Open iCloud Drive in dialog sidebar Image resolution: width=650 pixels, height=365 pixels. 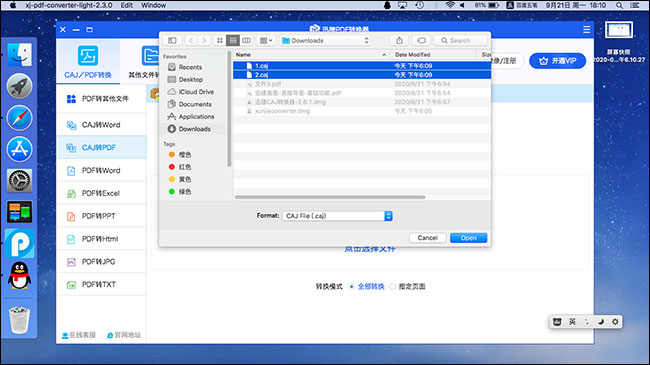tap(196, 92)
